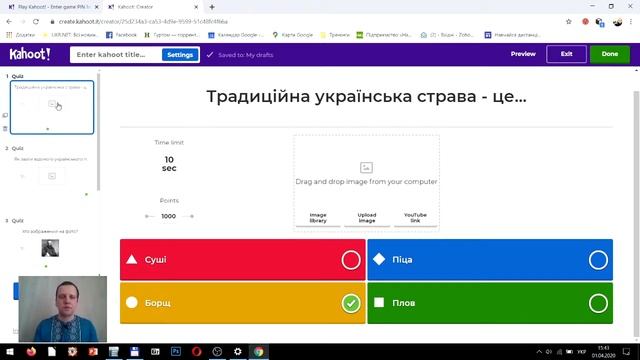Viewport: 640px width, 360px height.
Task: Reload the current page
Action: pos(36,22)
